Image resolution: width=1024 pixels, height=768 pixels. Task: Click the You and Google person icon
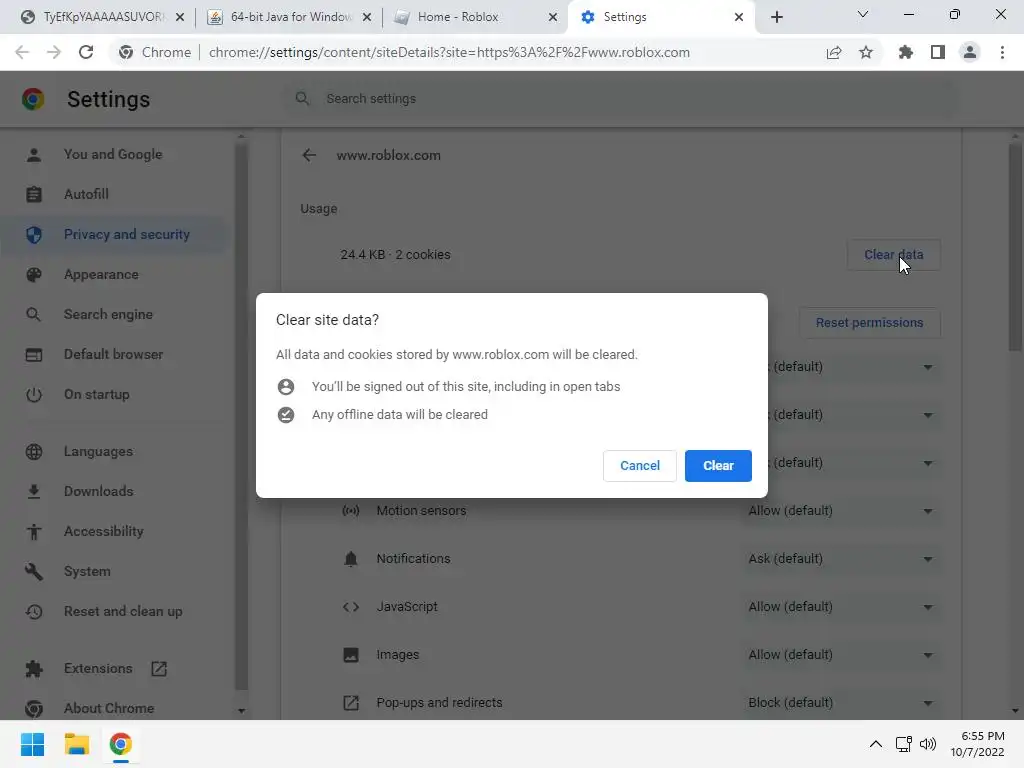click(x=34, y=155)
